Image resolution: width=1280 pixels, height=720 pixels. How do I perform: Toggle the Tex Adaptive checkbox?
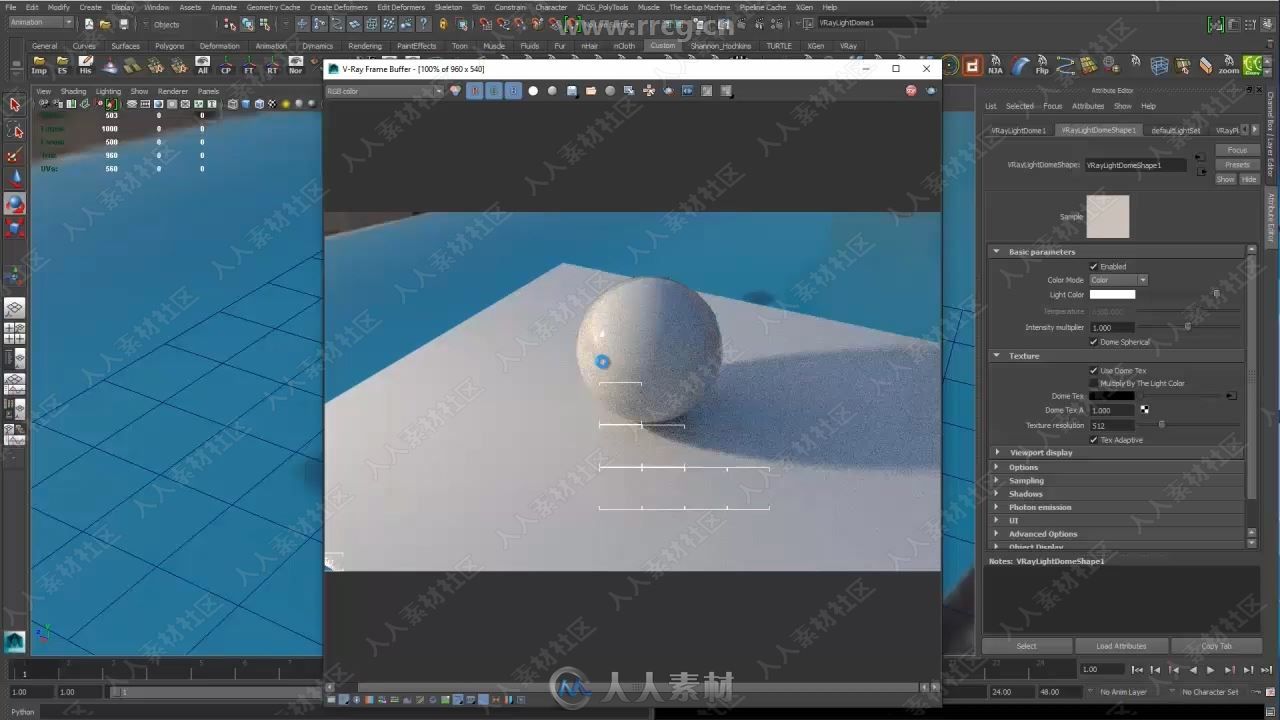tap(1093, 440)
